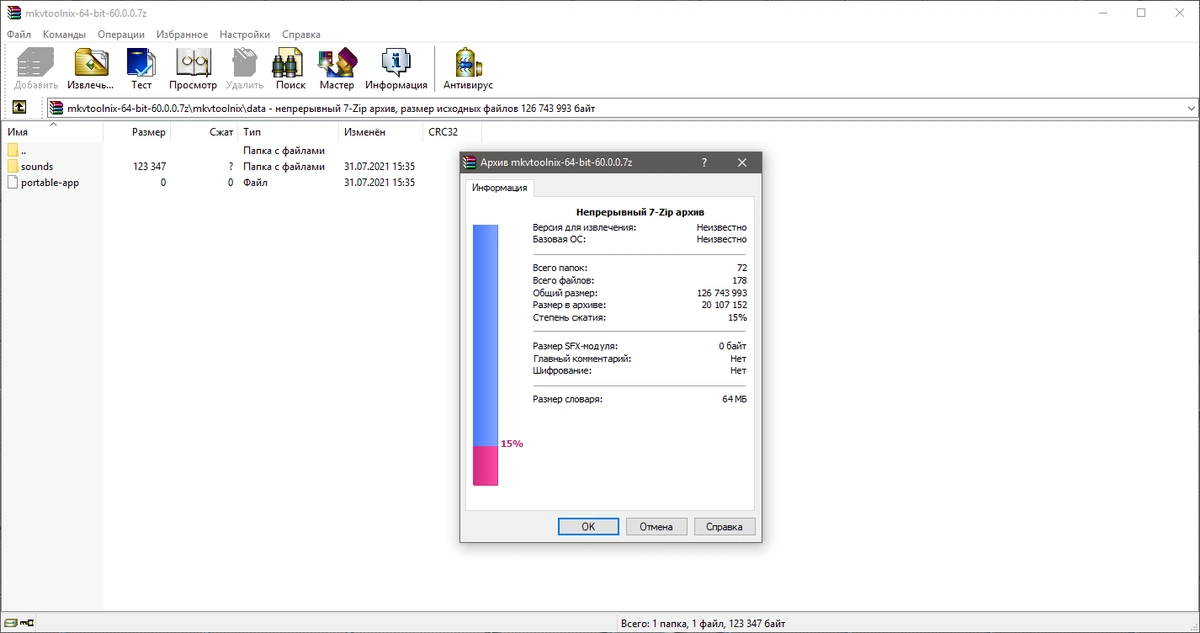Click the Информация toolbar icon
Image resolution: width=1200 pixels, height=633 pixels.
pyautogui.click(x=396, y=69)
